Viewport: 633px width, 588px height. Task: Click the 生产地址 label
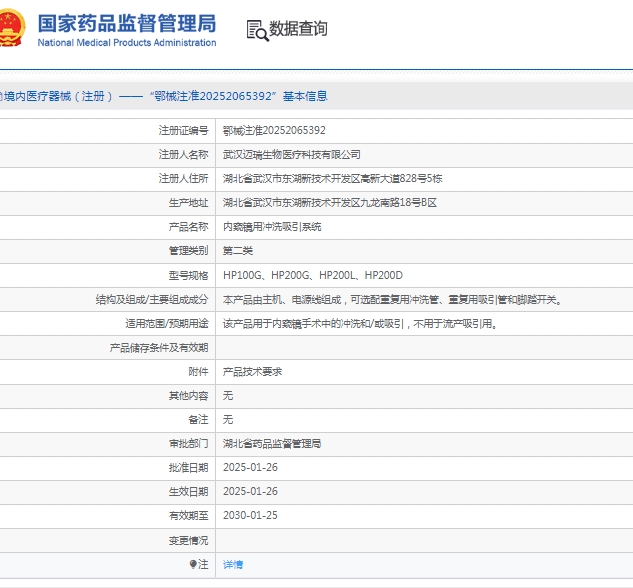[x=189, y=203]
